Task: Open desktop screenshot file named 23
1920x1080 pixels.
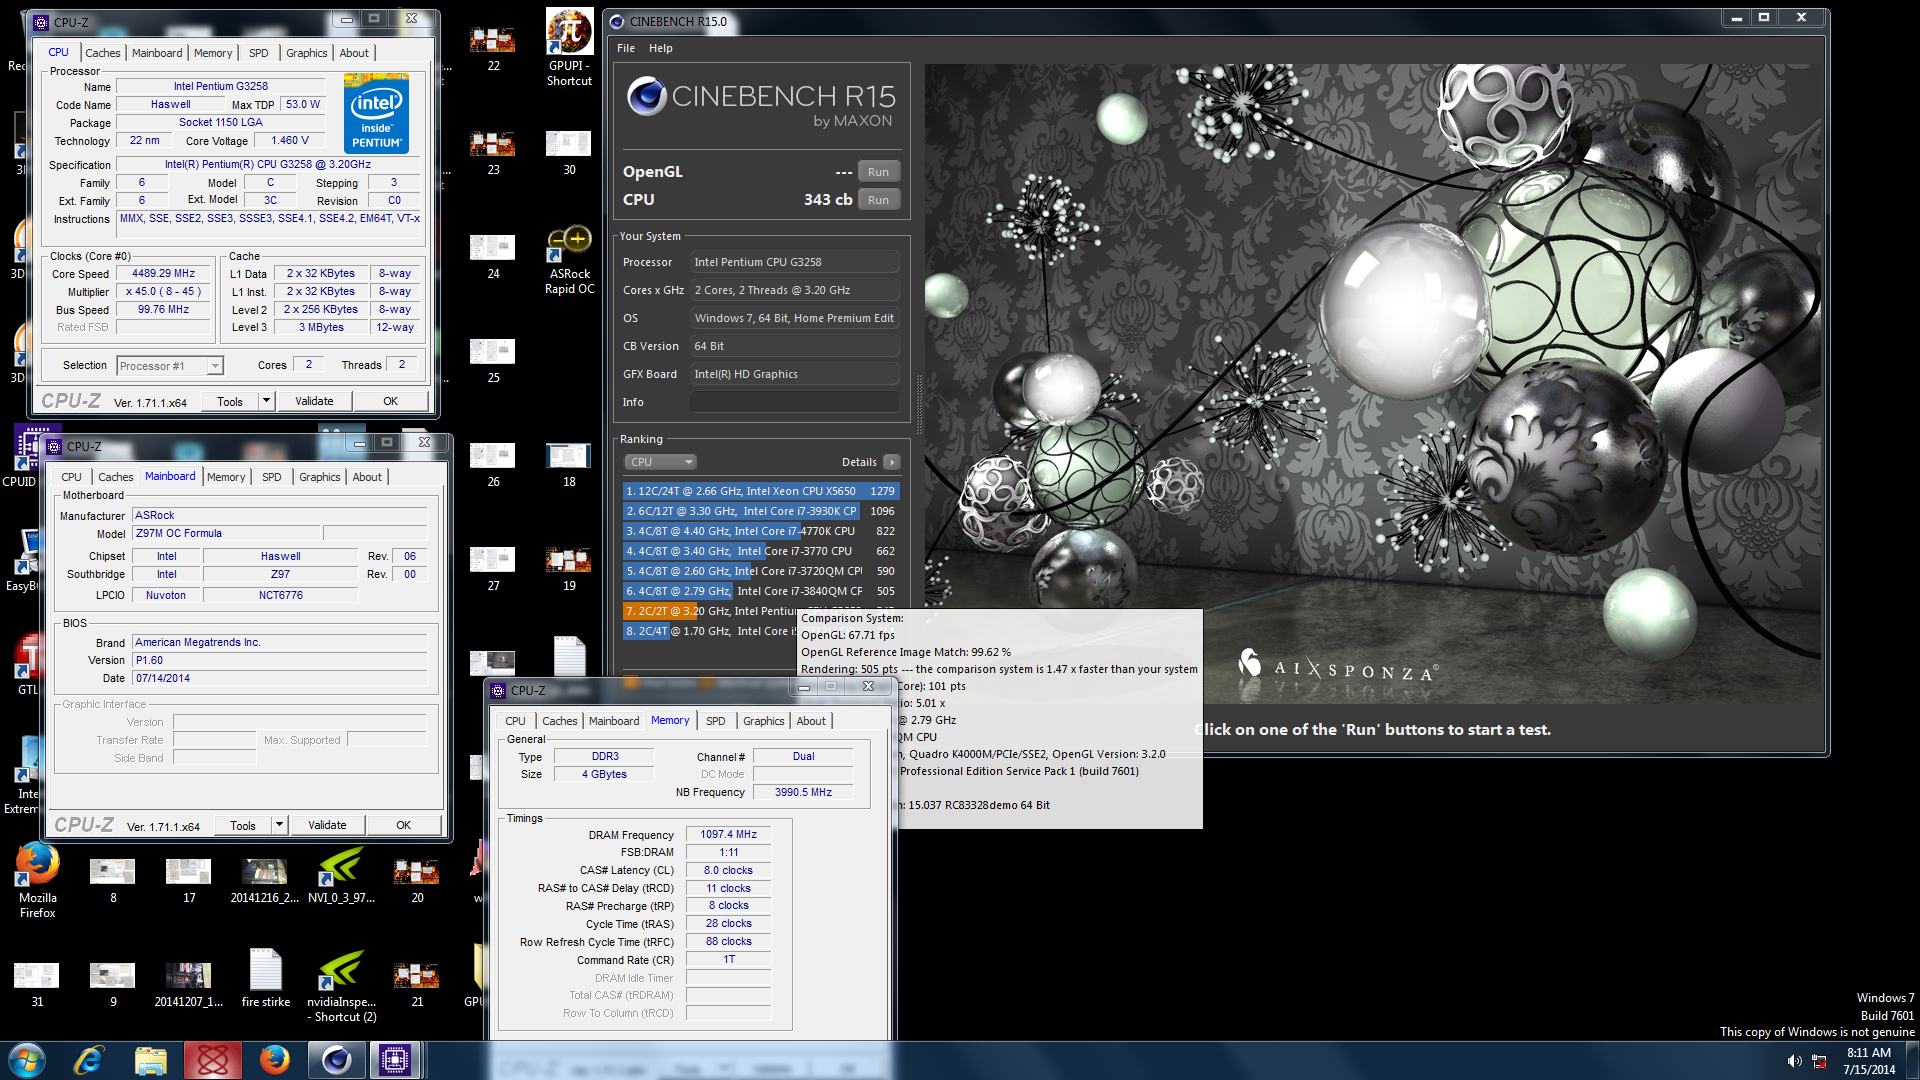Action: [493, 152]
